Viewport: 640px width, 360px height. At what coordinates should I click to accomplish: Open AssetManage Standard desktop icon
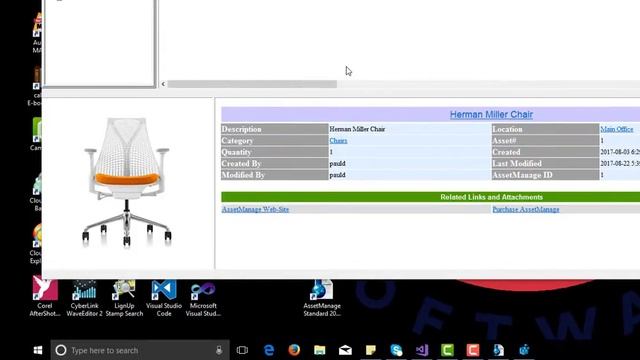pyautogui.click(x=322, y=298)
